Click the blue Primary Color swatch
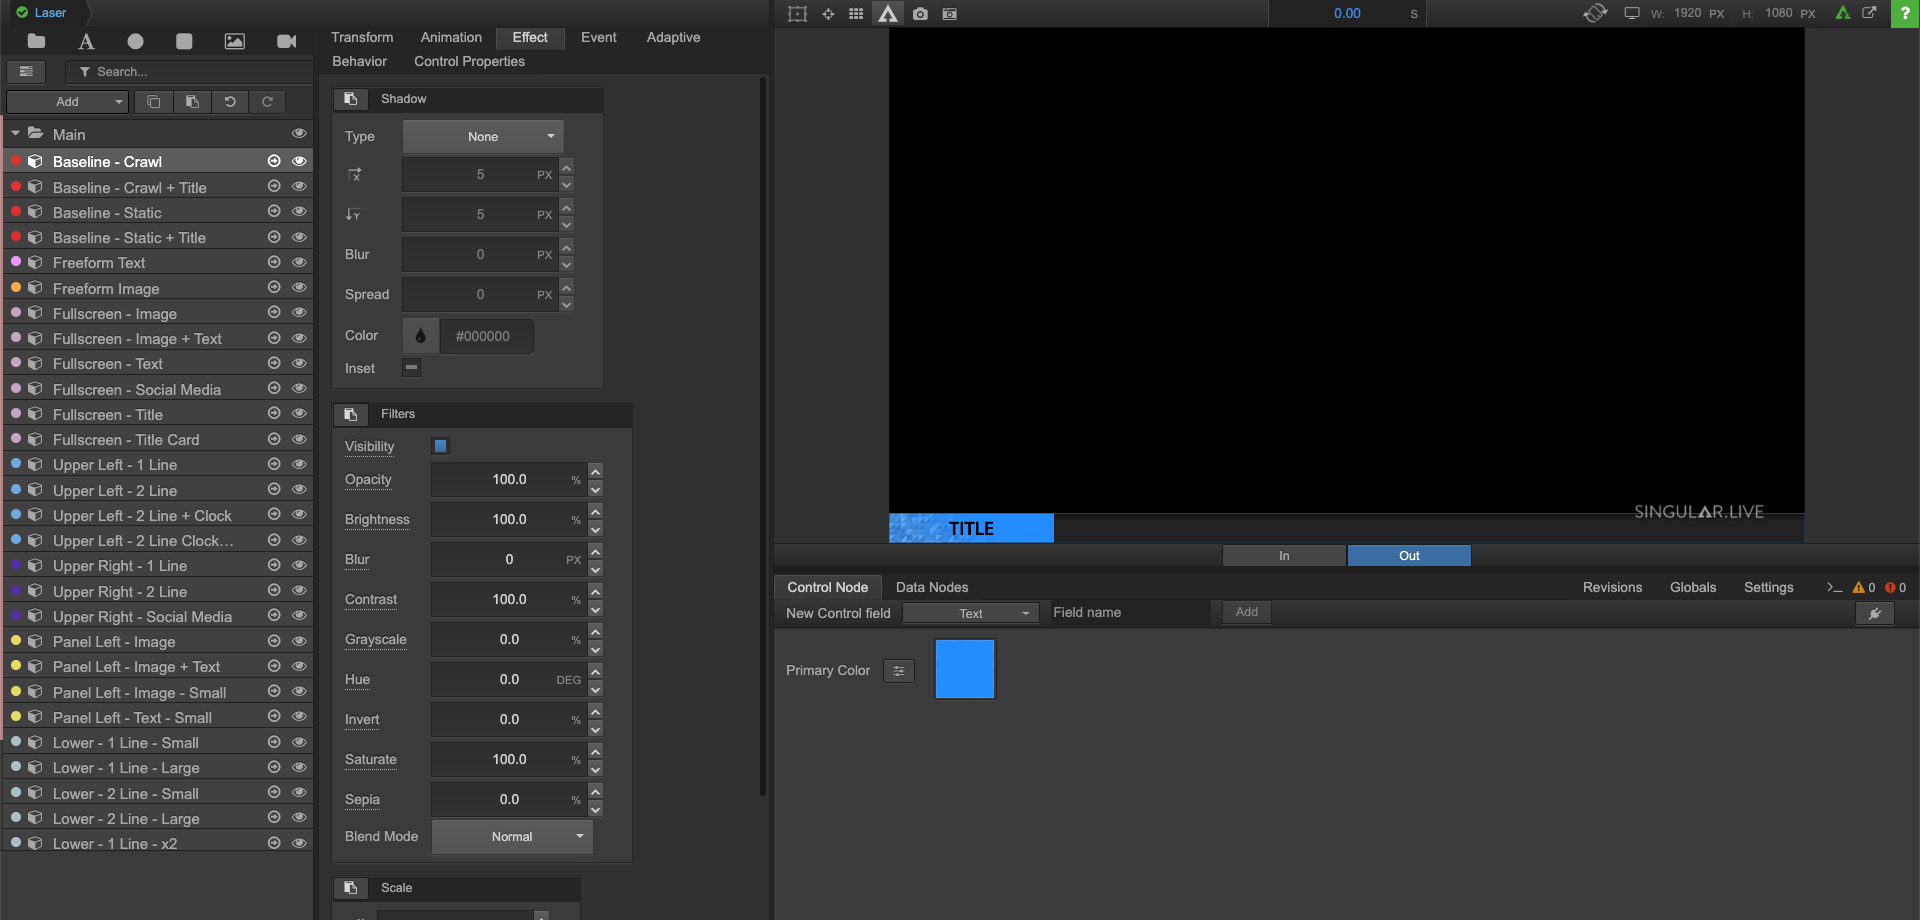 point(964,669)
